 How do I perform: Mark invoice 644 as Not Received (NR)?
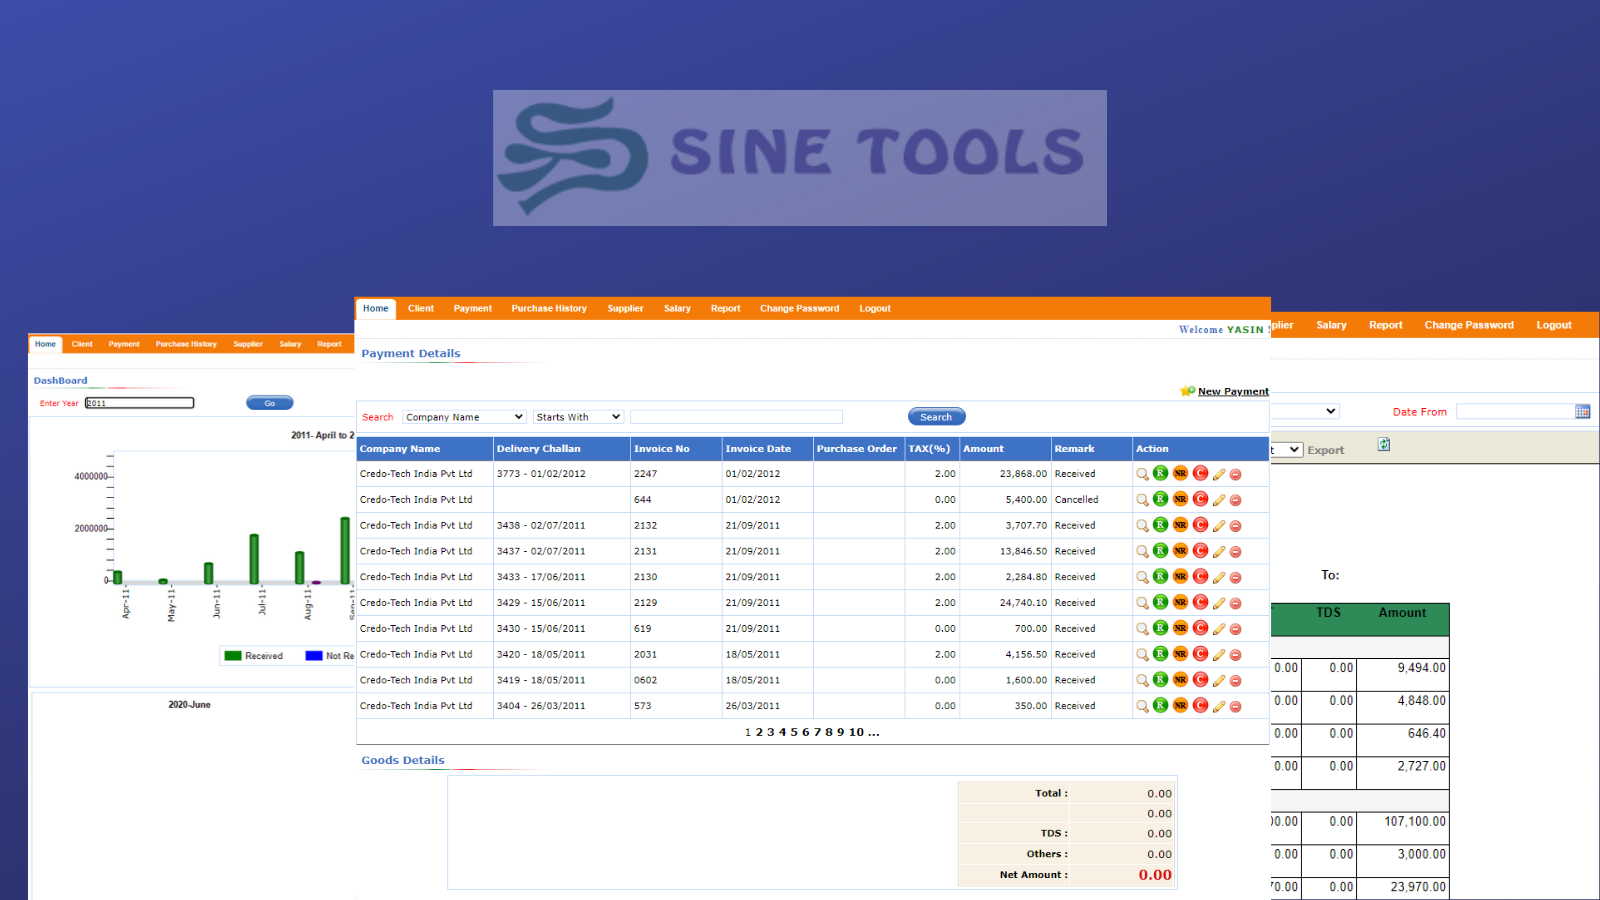1180,499
